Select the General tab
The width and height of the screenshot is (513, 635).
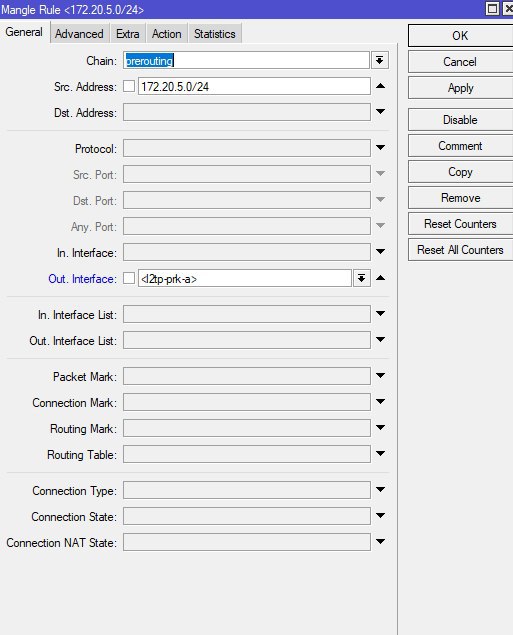(x=24, y=32)
